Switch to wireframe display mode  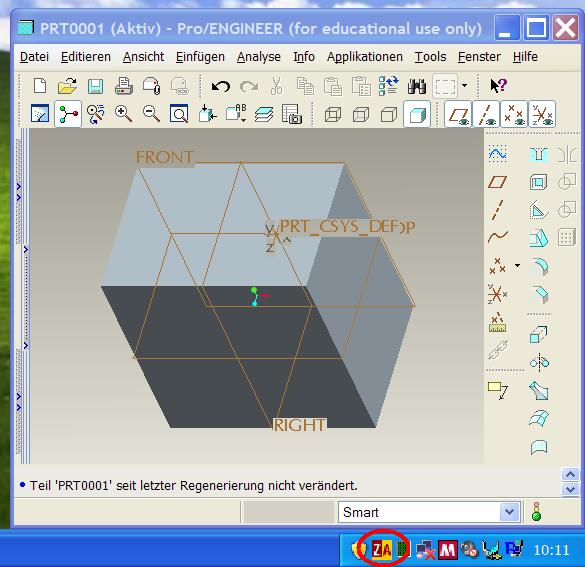coord(332,114)
